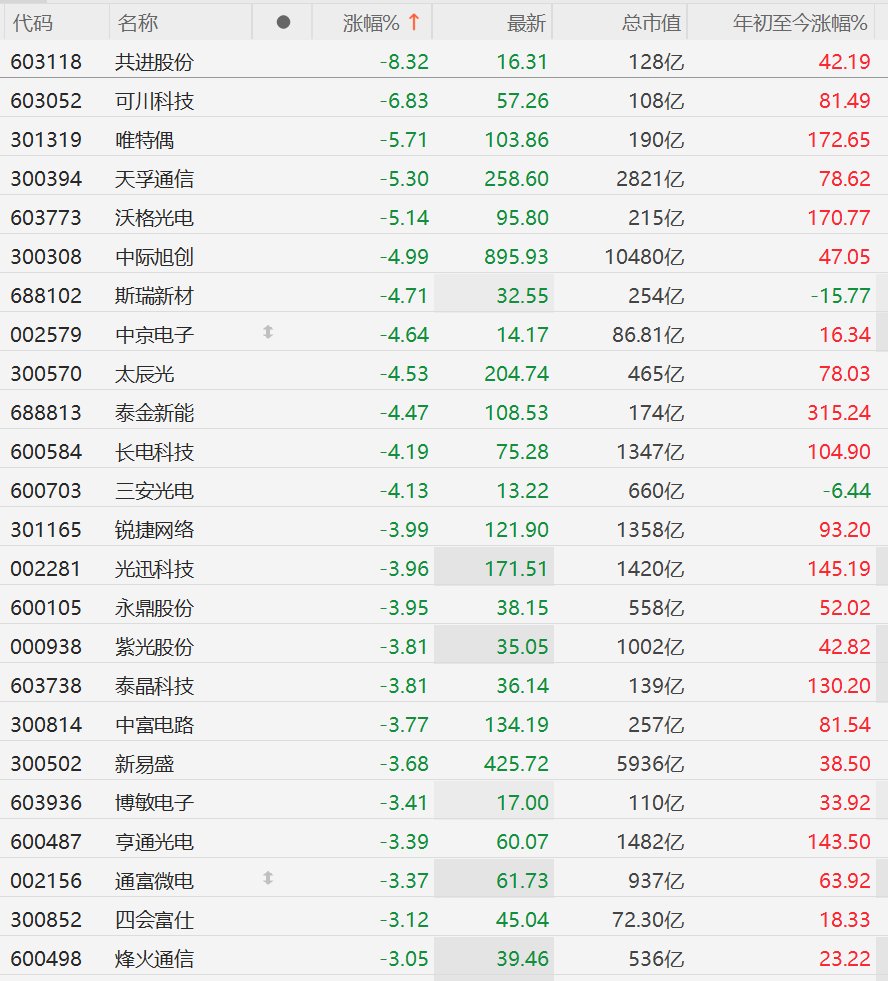This screenshot has height=981, width=888.
Task: Open 唯特偶 stock name
Action: (x=145, y=140)
